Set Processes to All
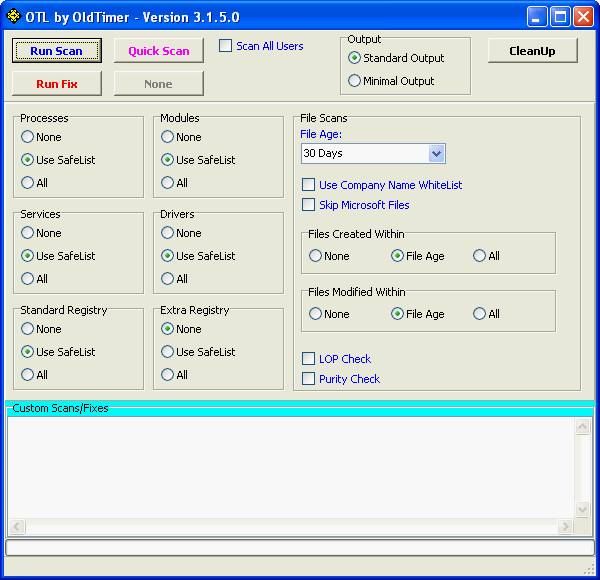Image resolution: width=600 pixels, height=580 pixels. (x=28, y=183)
